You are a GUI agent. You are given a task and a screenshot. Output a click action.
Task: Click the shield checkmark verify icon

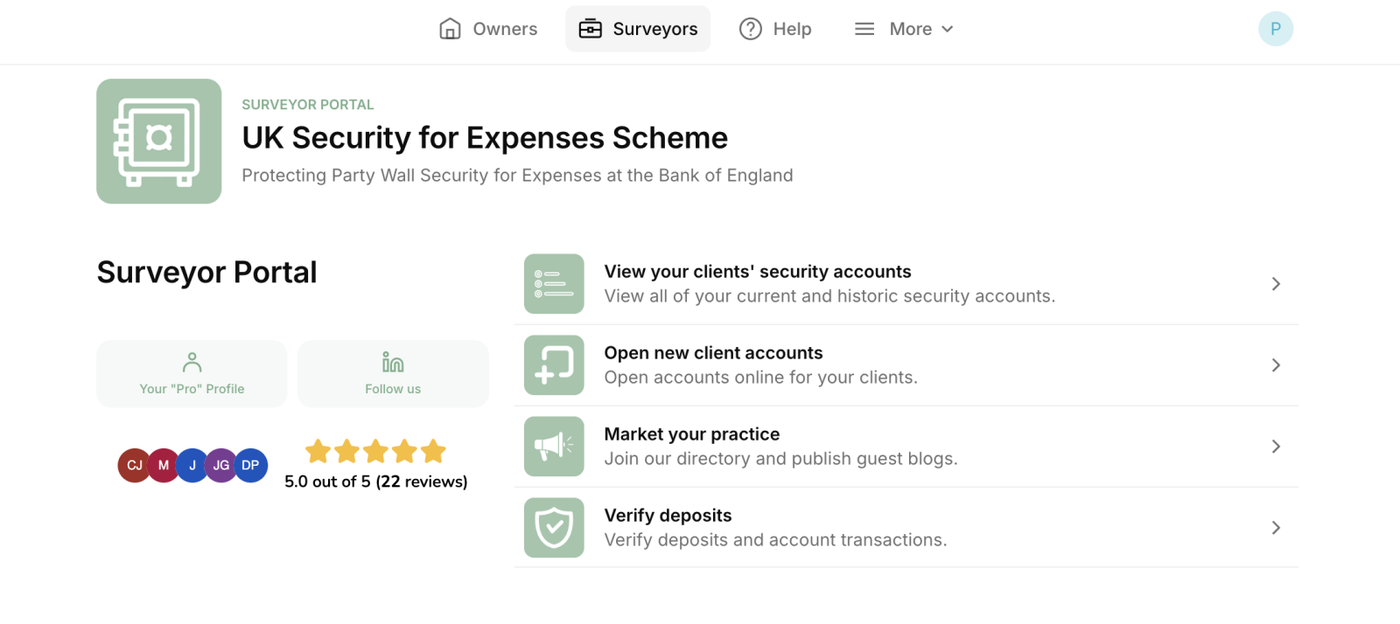(554, 527)
